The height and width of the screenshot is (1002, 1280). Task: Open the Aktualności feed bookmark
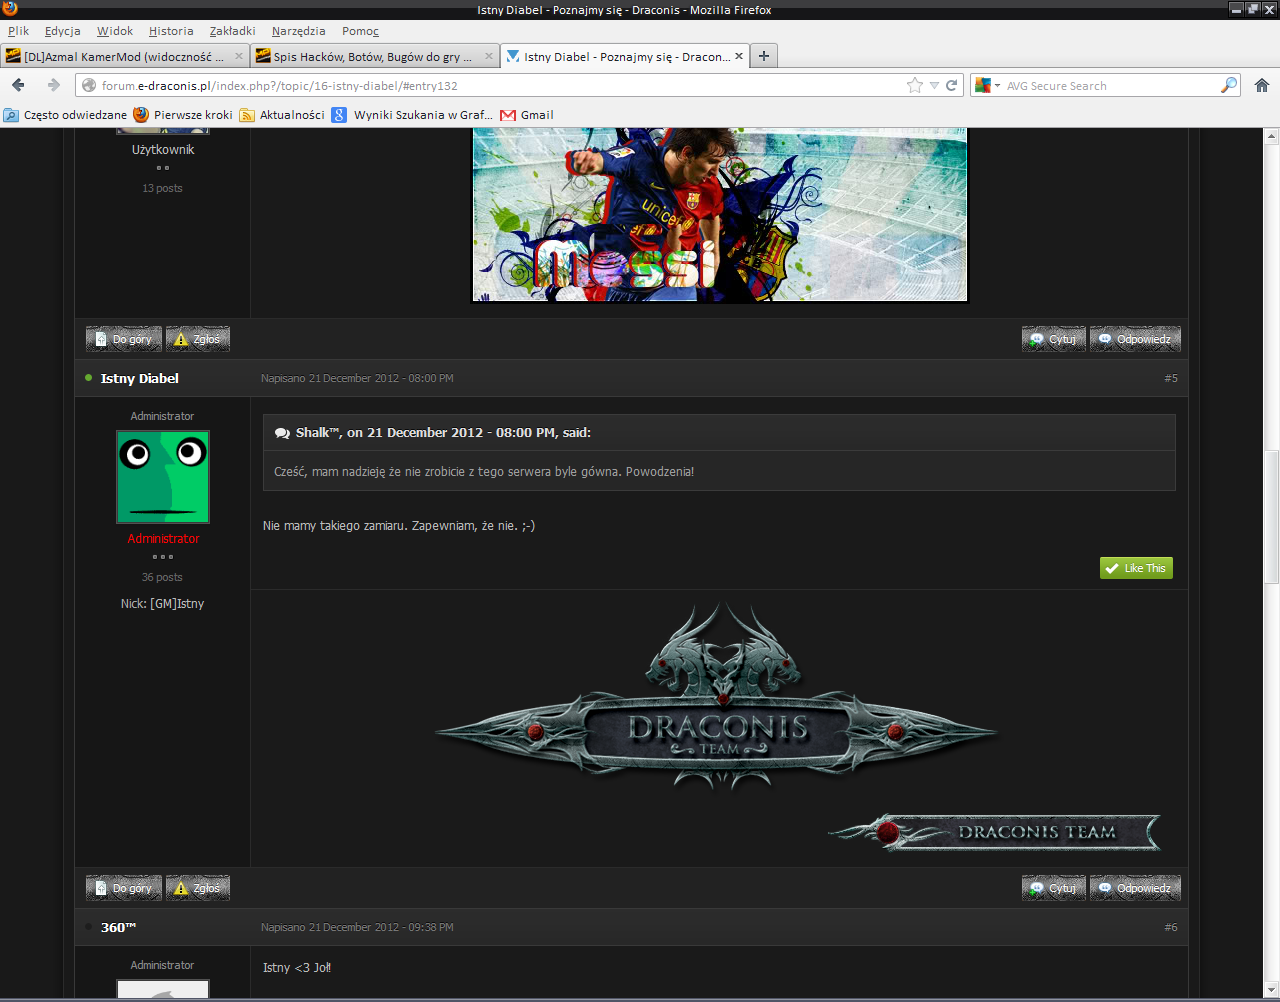point(282,115)
